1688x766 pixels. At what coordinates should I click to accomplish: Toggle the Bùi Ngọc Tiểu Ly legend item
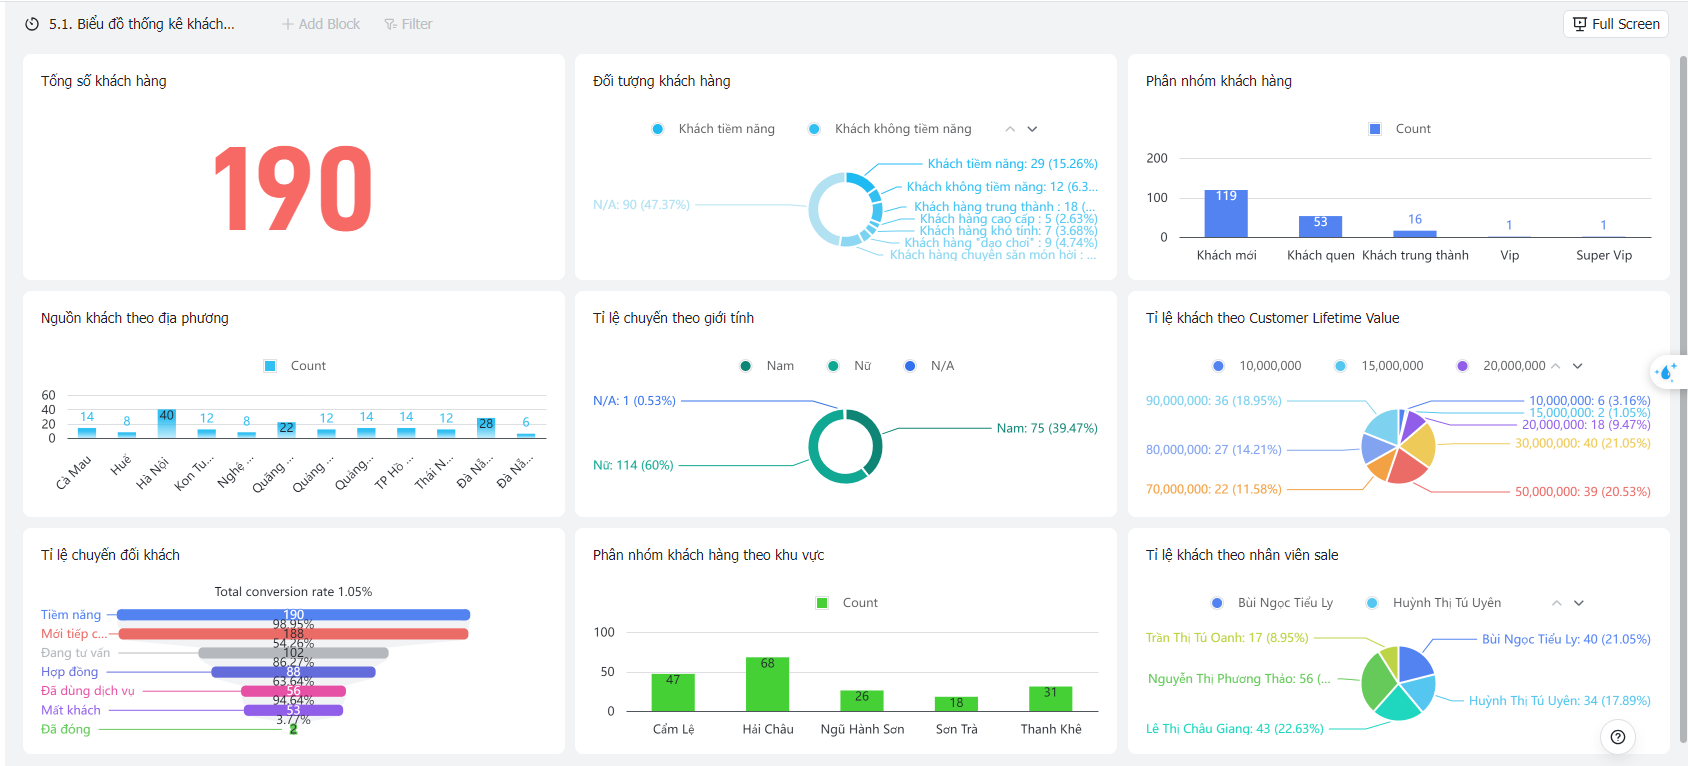click(1272, 603)
